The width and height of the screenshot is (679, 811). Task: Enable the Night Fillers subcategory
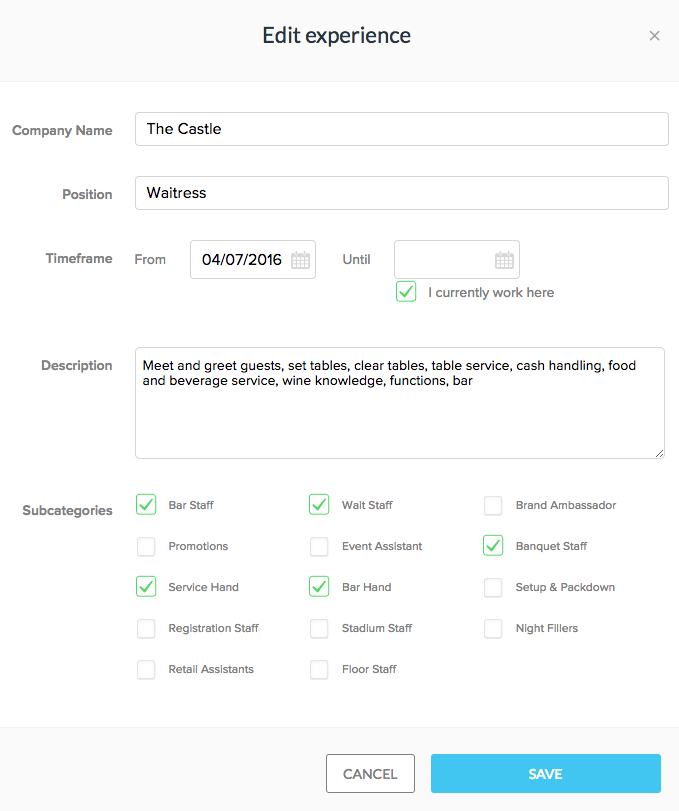point(493,628)
